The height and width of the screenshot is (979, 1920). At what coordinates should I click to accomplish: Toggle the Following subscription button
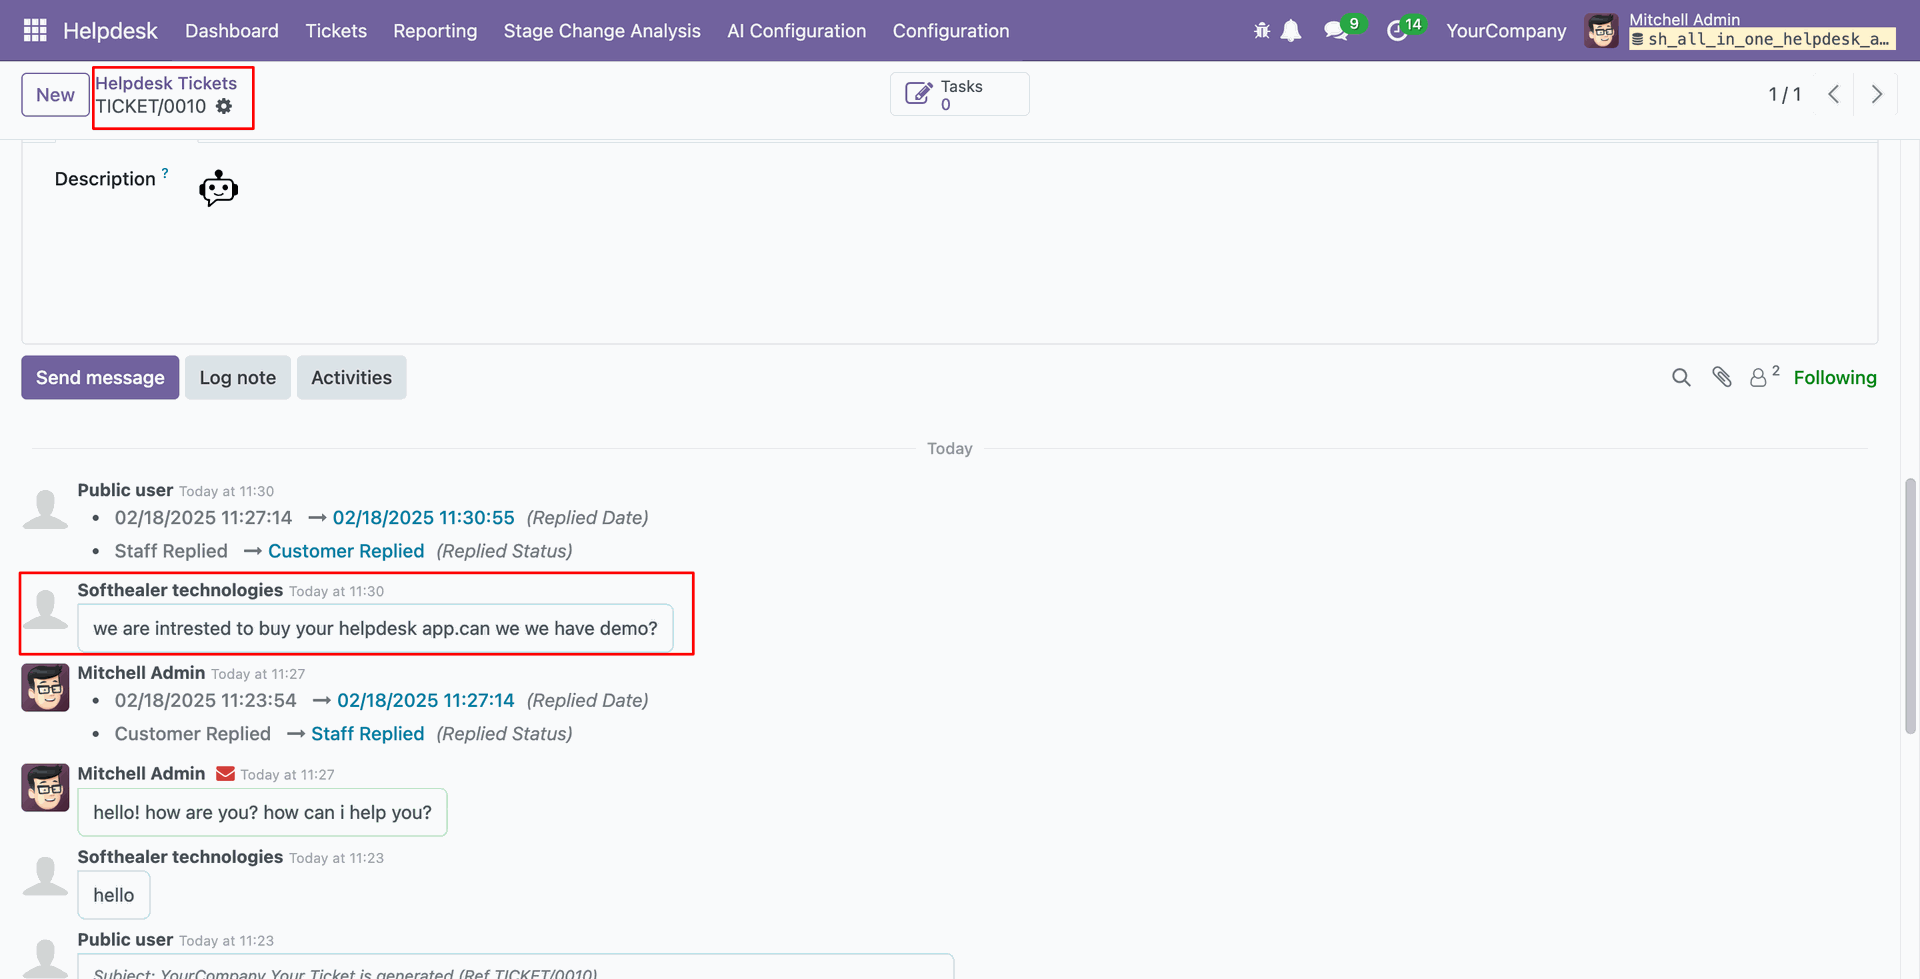[x=1834, y=377]
